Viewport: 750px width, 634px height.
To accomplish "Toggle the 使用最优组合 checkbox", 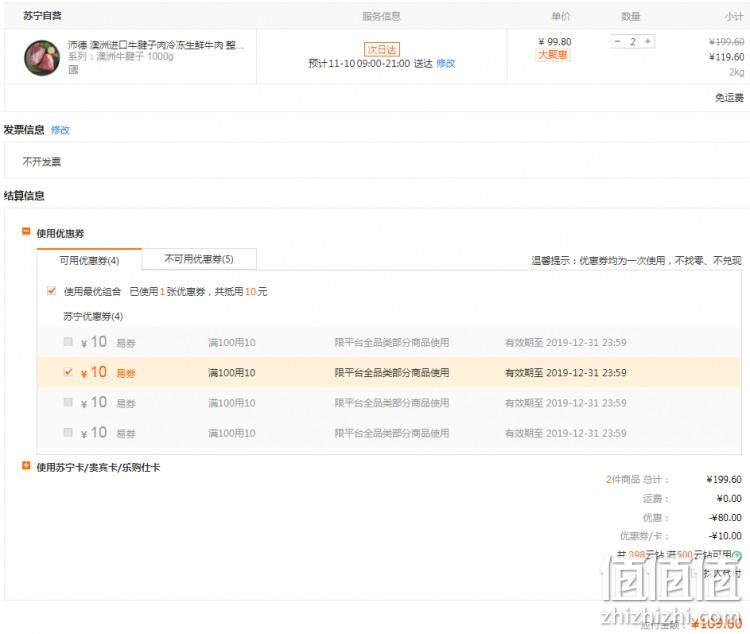I will [52, 291].
